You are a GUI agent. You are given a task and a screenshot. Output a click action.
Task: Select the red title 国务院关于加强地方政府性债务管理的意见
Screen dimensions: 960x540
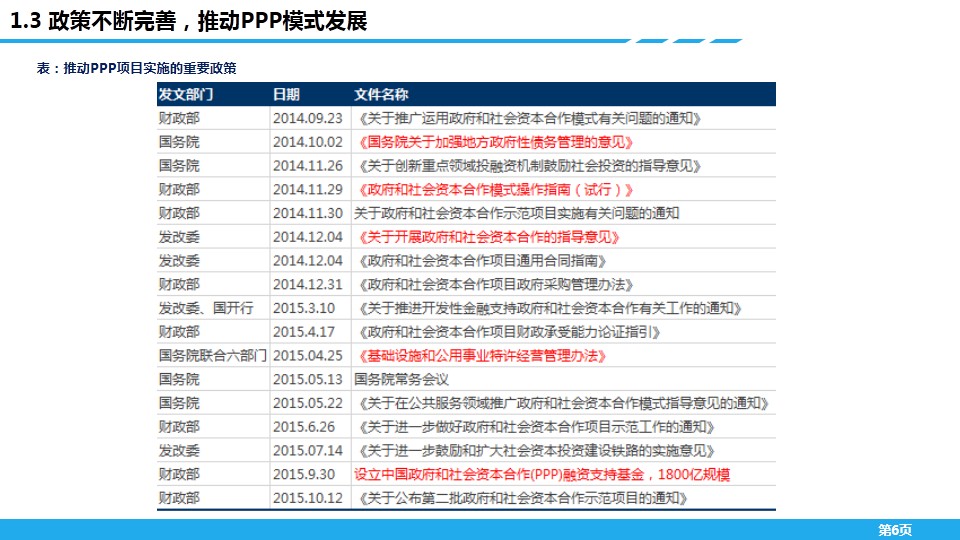coord(496,142)
